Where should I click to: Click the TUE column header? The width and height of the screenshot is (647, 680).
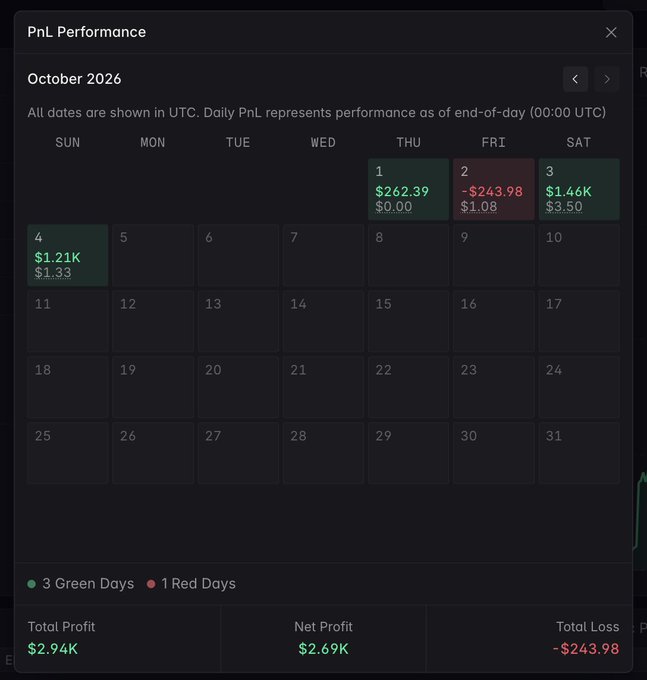[x=238, y=143]
